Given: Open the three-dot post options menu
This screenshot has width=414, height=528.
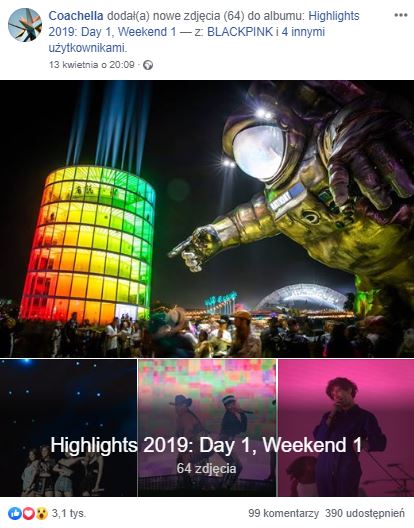Looking at the screenshot, I should (401, 15).
